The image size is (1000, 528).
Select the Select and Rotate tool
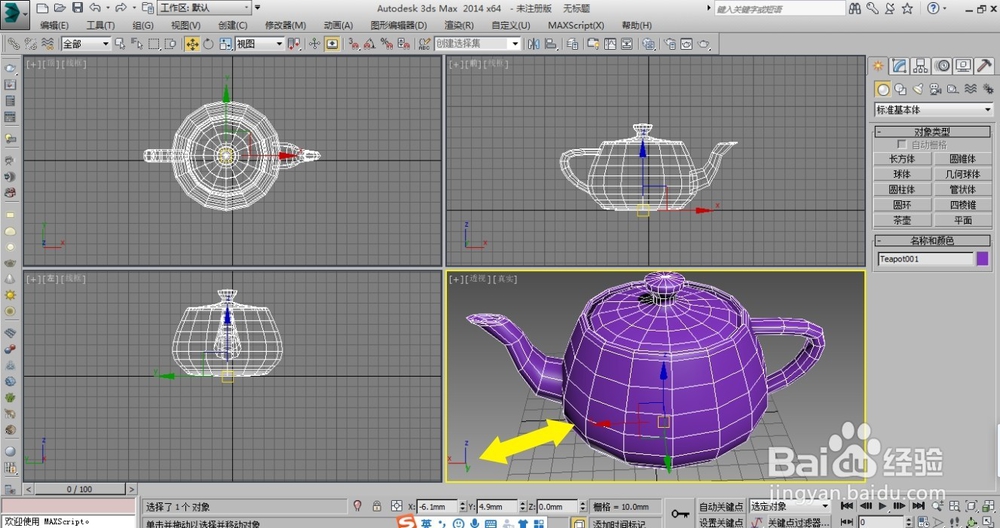pos(209,44)
